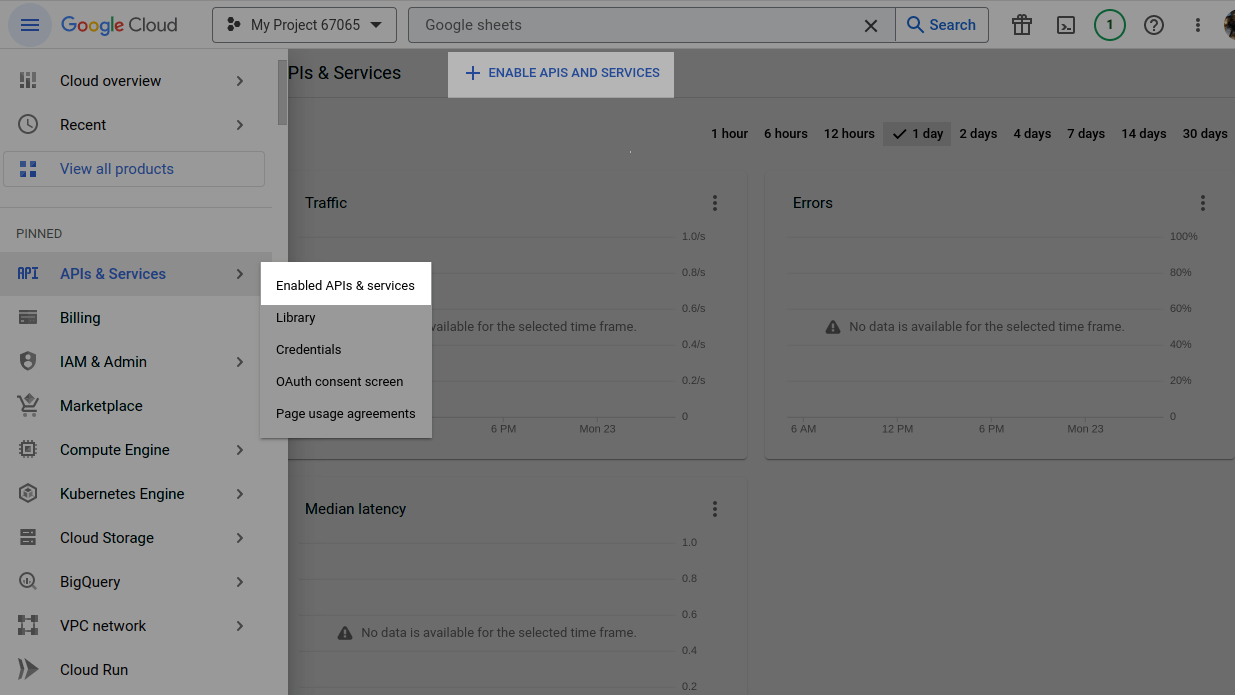
Task: Click the Recent clock icon
Action: coord(28,125)
